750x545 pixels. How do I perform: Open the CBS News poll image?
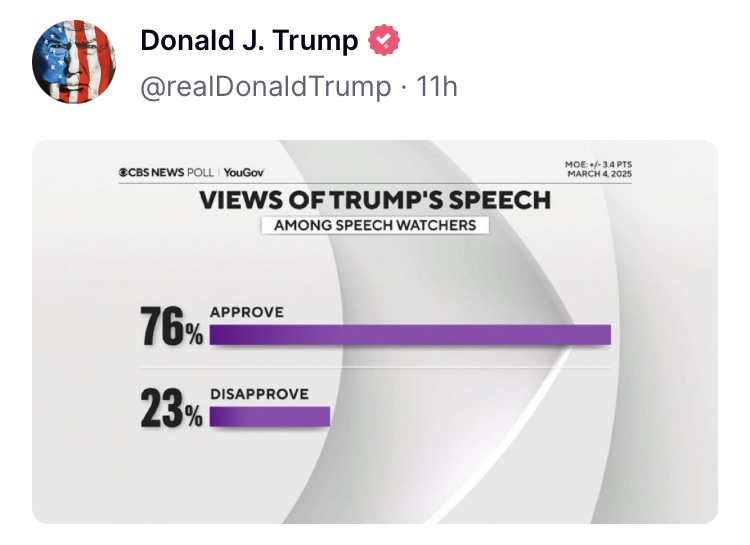pos(375,332)
